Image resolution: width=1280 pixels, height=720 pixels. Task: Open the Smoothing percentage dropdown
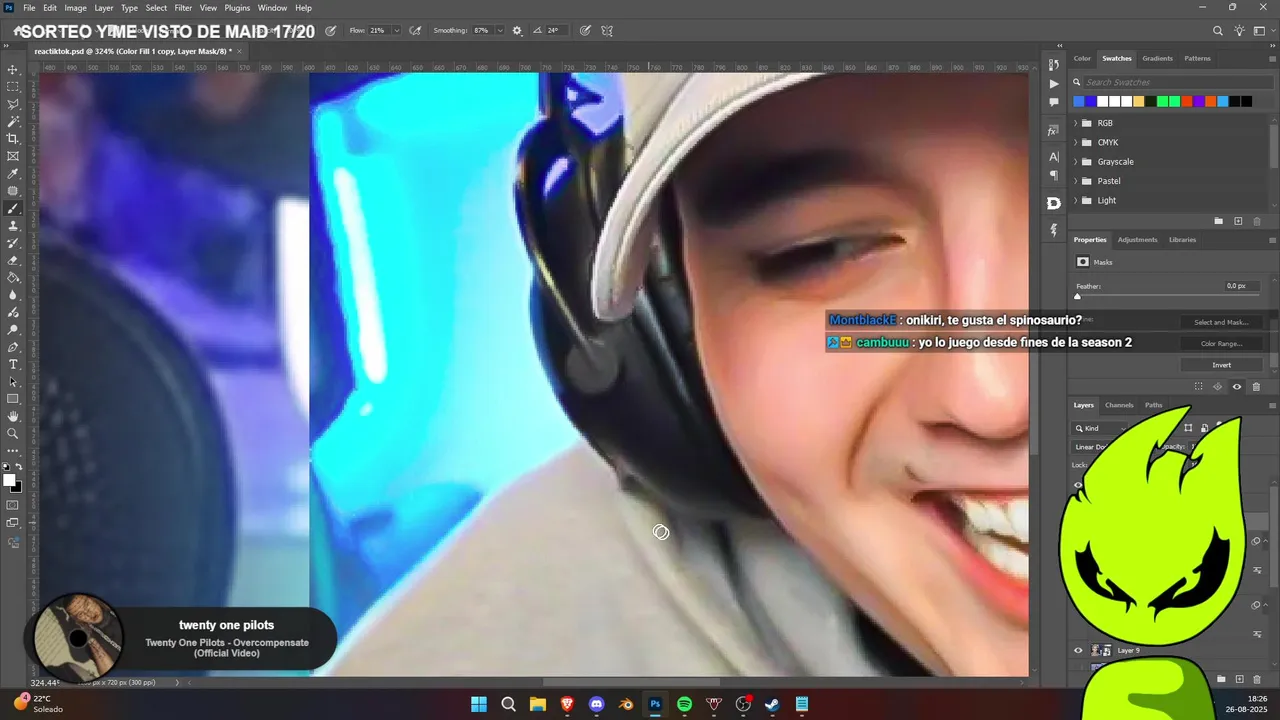(x=500, y=31)
